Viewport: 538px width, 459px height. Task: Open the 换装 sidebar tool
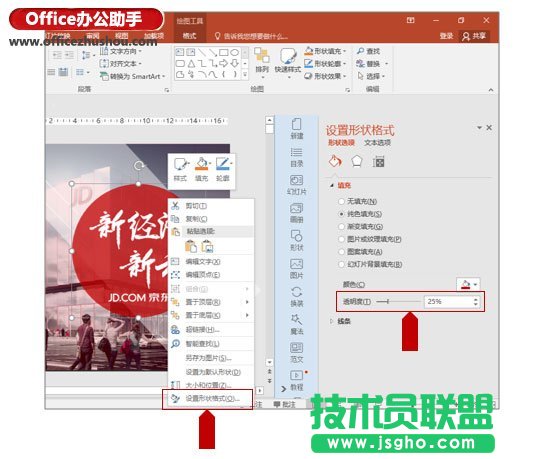click(297, 297)
